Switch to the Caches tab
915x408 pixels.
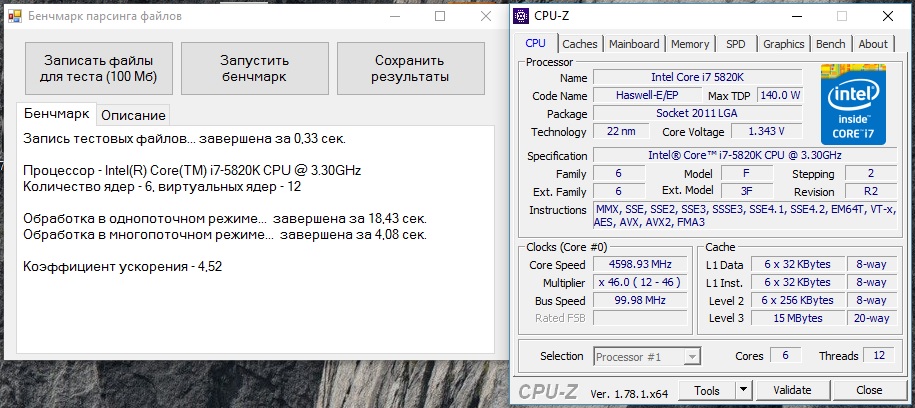click(579, 44)
